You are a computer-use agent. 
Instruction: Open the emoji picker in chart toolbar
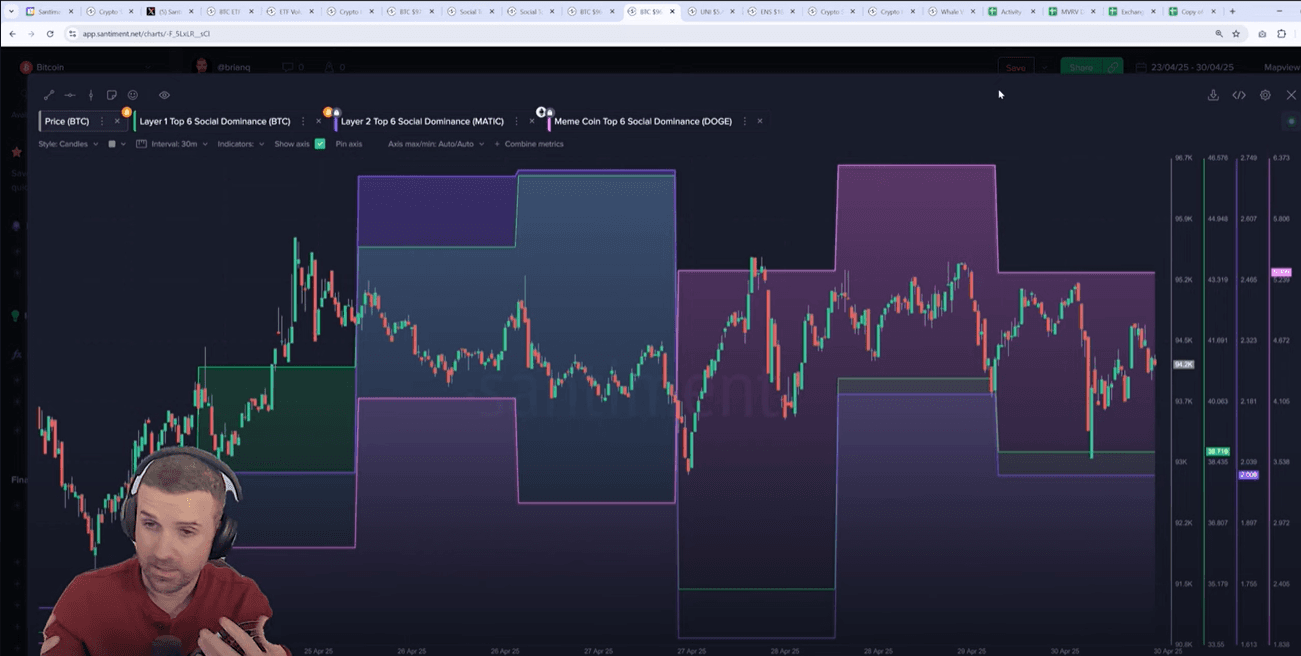133,95
